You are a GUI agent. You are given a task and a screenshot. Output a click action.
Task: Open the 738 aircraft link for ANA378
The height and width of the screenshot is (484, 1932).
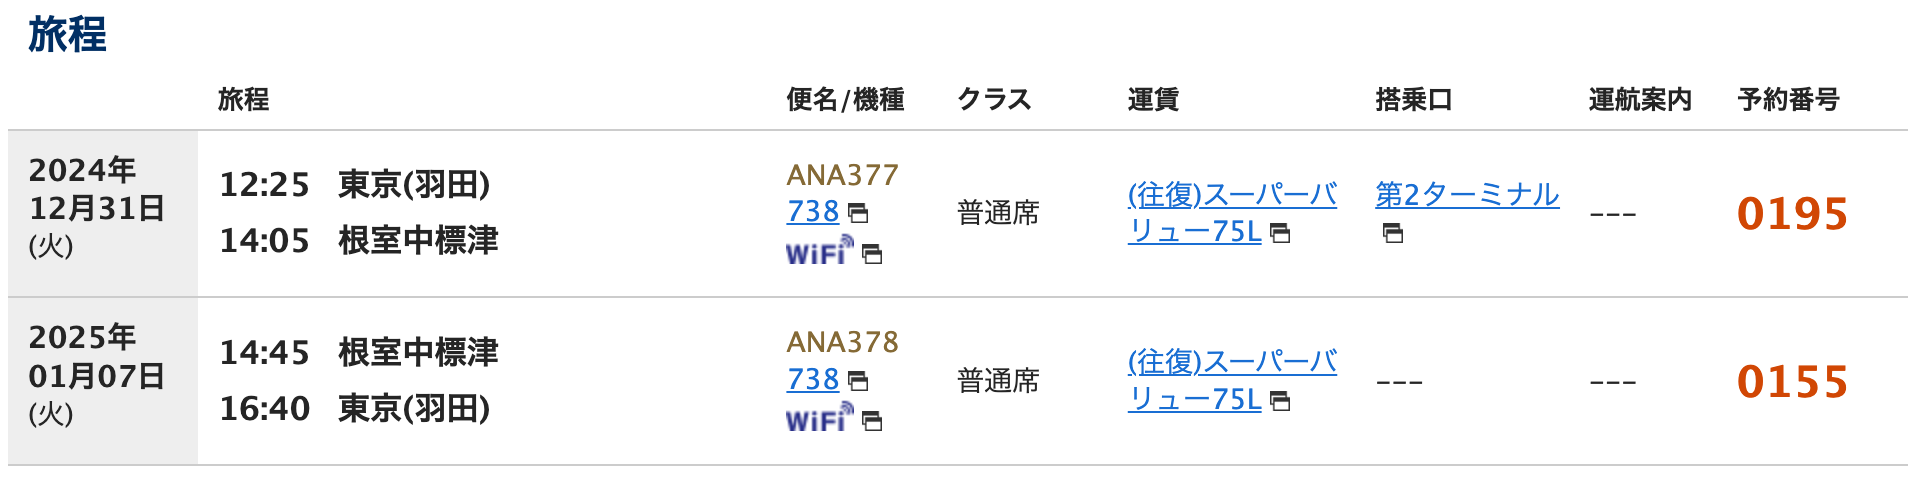click(812, 380)
